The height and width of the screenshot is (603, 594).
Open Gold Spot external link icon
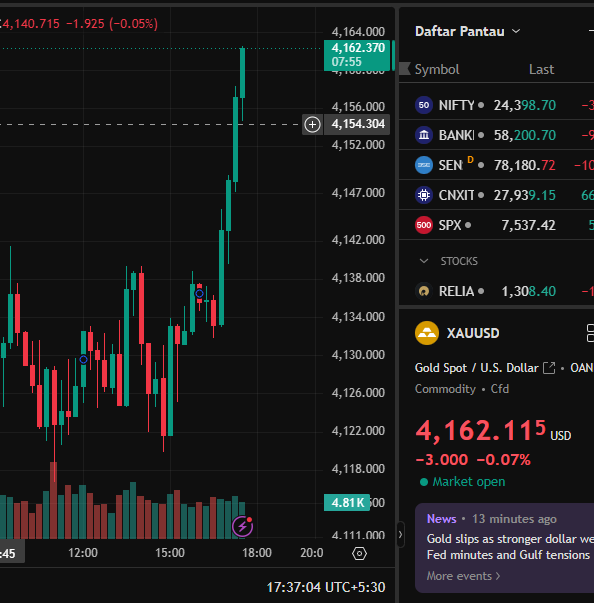[549, 368]
